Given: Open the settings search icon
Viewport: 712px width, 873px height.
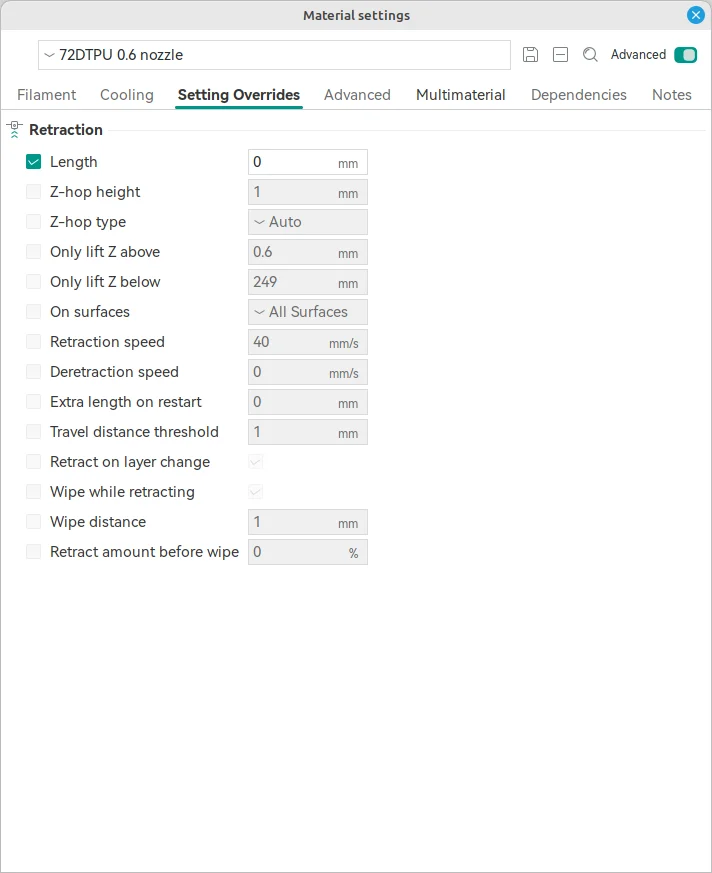Looking at the screenshot, I should (x=590, y=55).
